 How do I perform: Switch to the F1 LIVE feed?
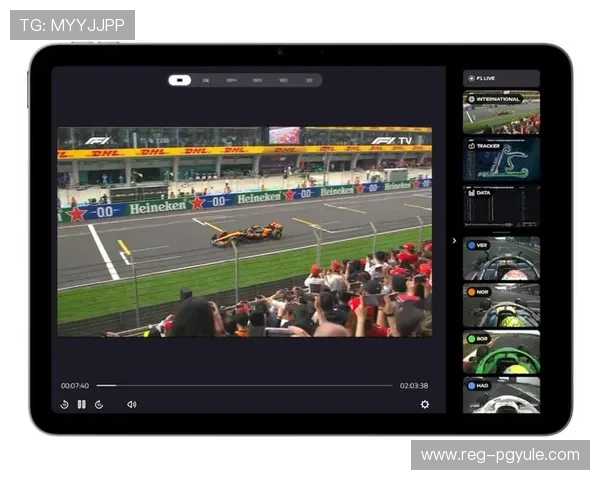pyautogui.click(x=501, y=78)
